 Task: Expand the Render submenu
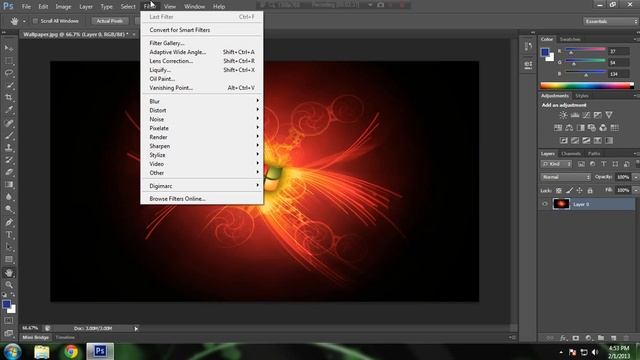(x=202, y=137)
